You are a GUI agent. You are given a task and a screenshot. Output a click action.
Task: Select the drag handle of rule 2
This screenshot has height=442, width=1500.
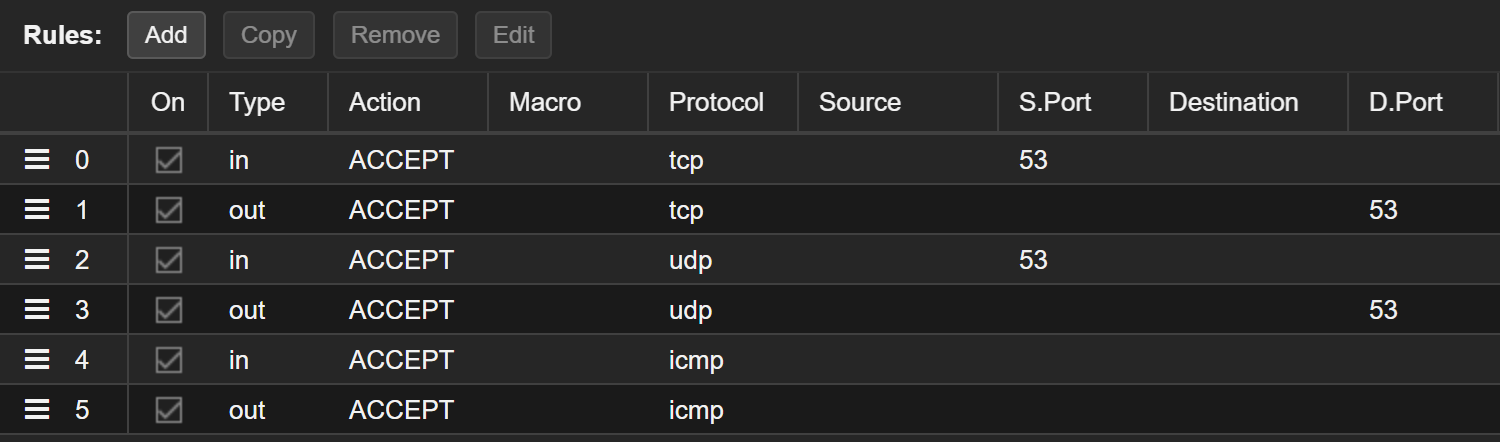click(37, 259)
